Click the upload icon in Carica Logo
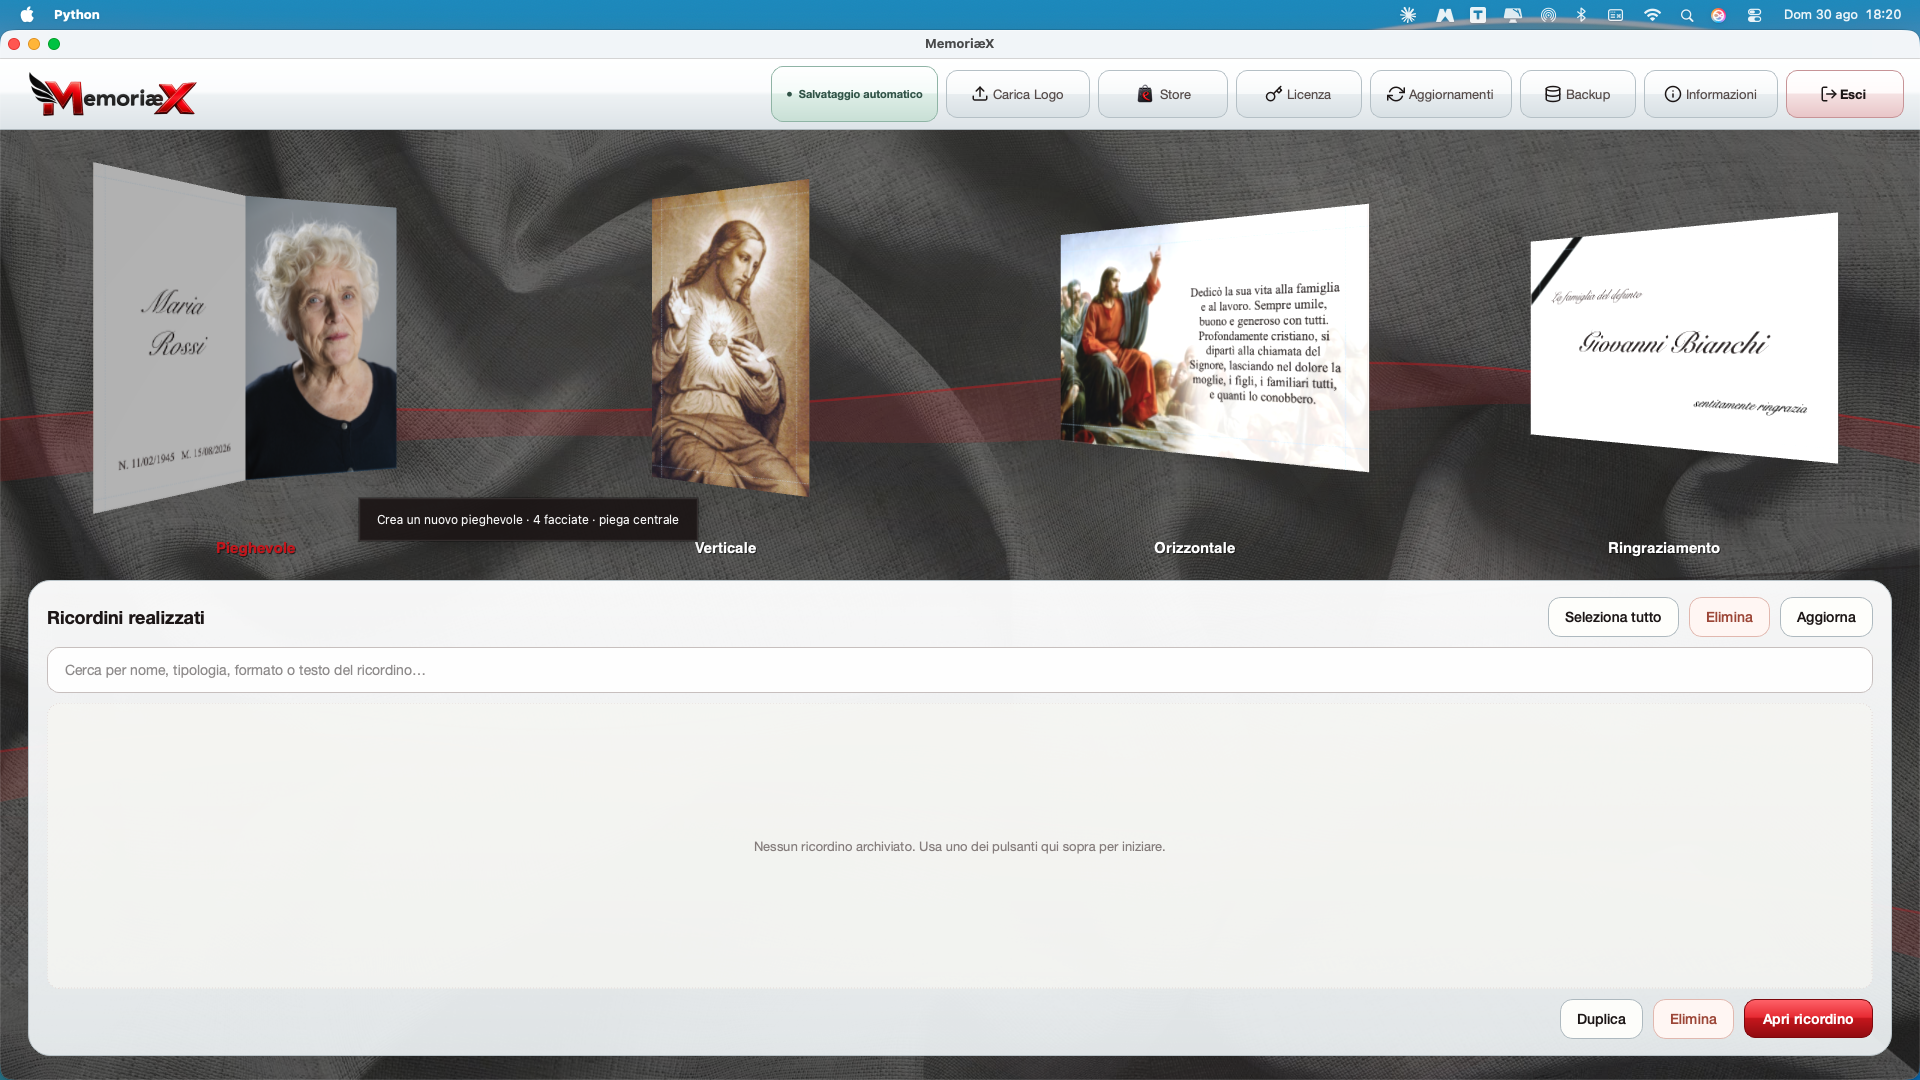 pyautogui.click(x=980, y=94)
